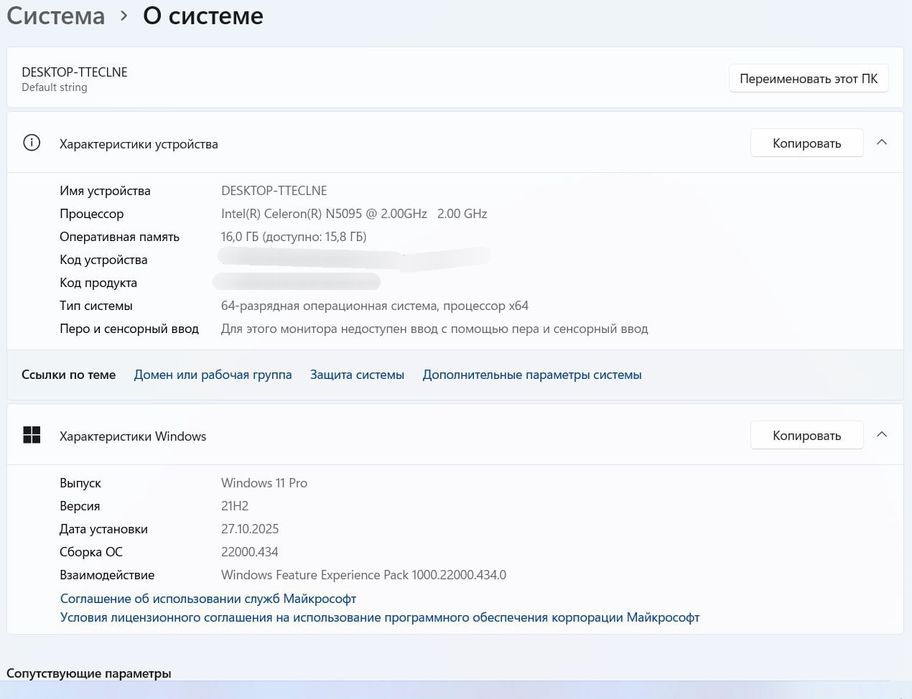
Task: Copy device specifications with Копировать button
Action: point(806,143)
